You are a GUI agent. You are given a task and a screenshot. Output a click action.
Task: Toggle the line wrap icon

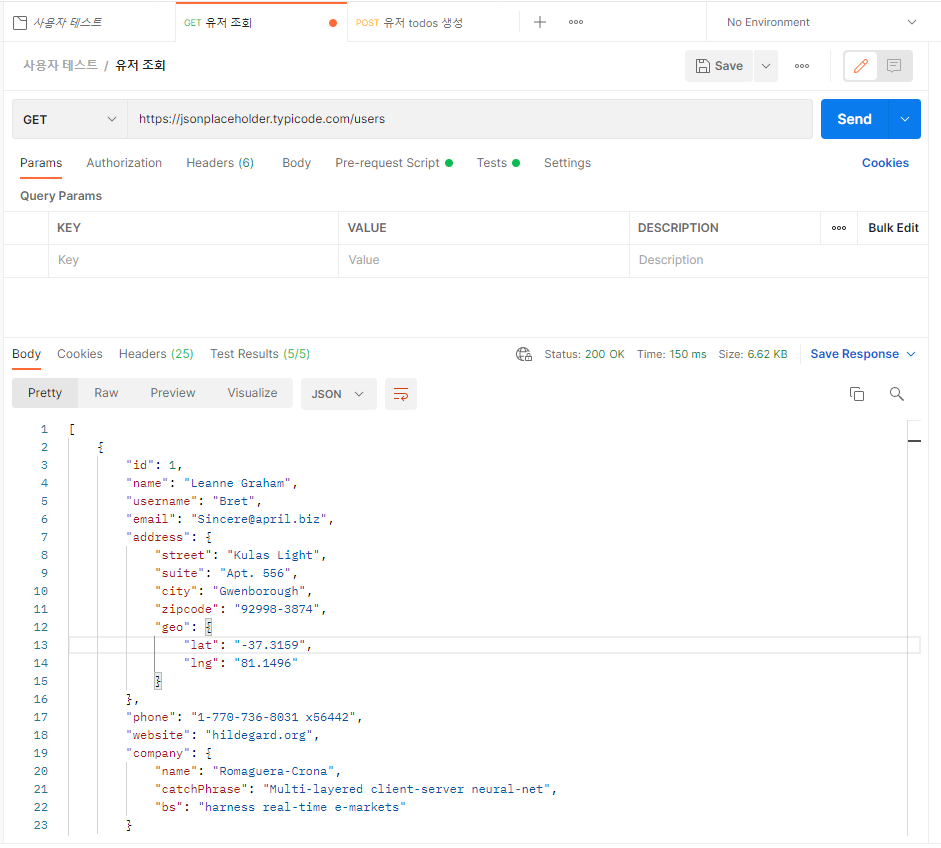(400, 394)
